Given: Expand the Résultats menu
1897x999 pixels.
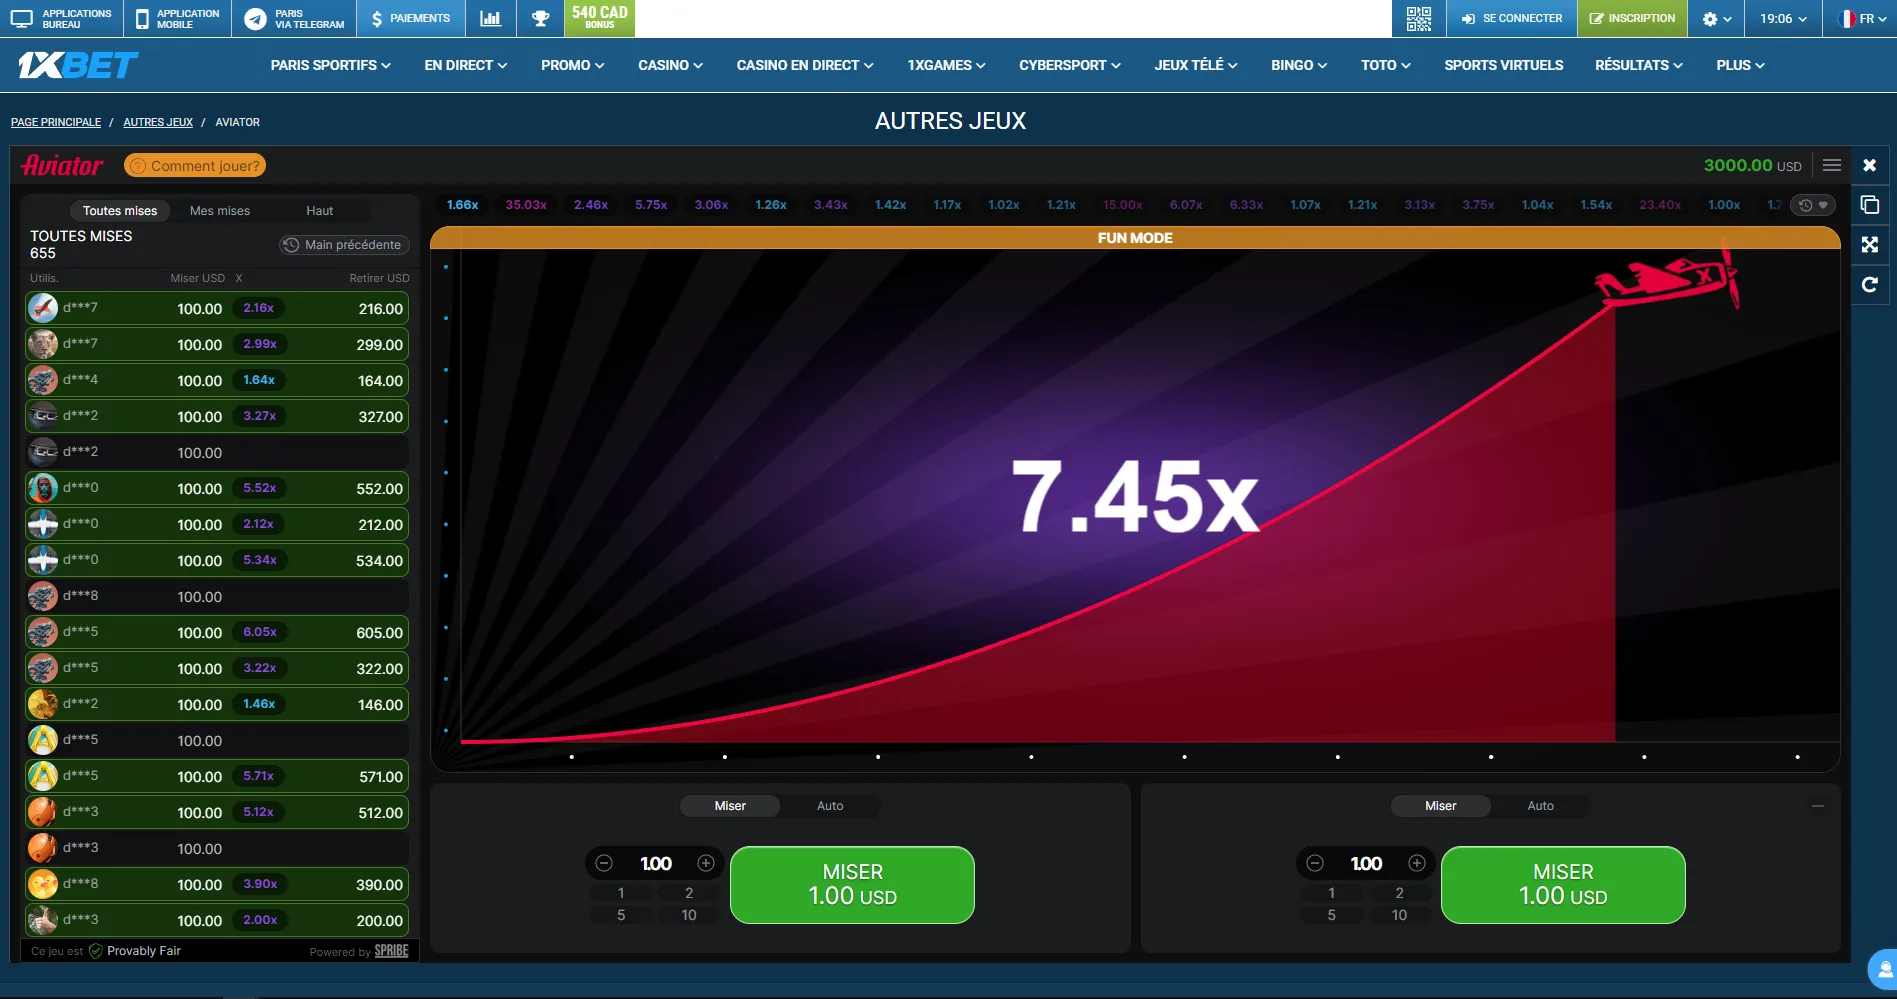Looking at the screenshot, I should [x=1639, y=65].
